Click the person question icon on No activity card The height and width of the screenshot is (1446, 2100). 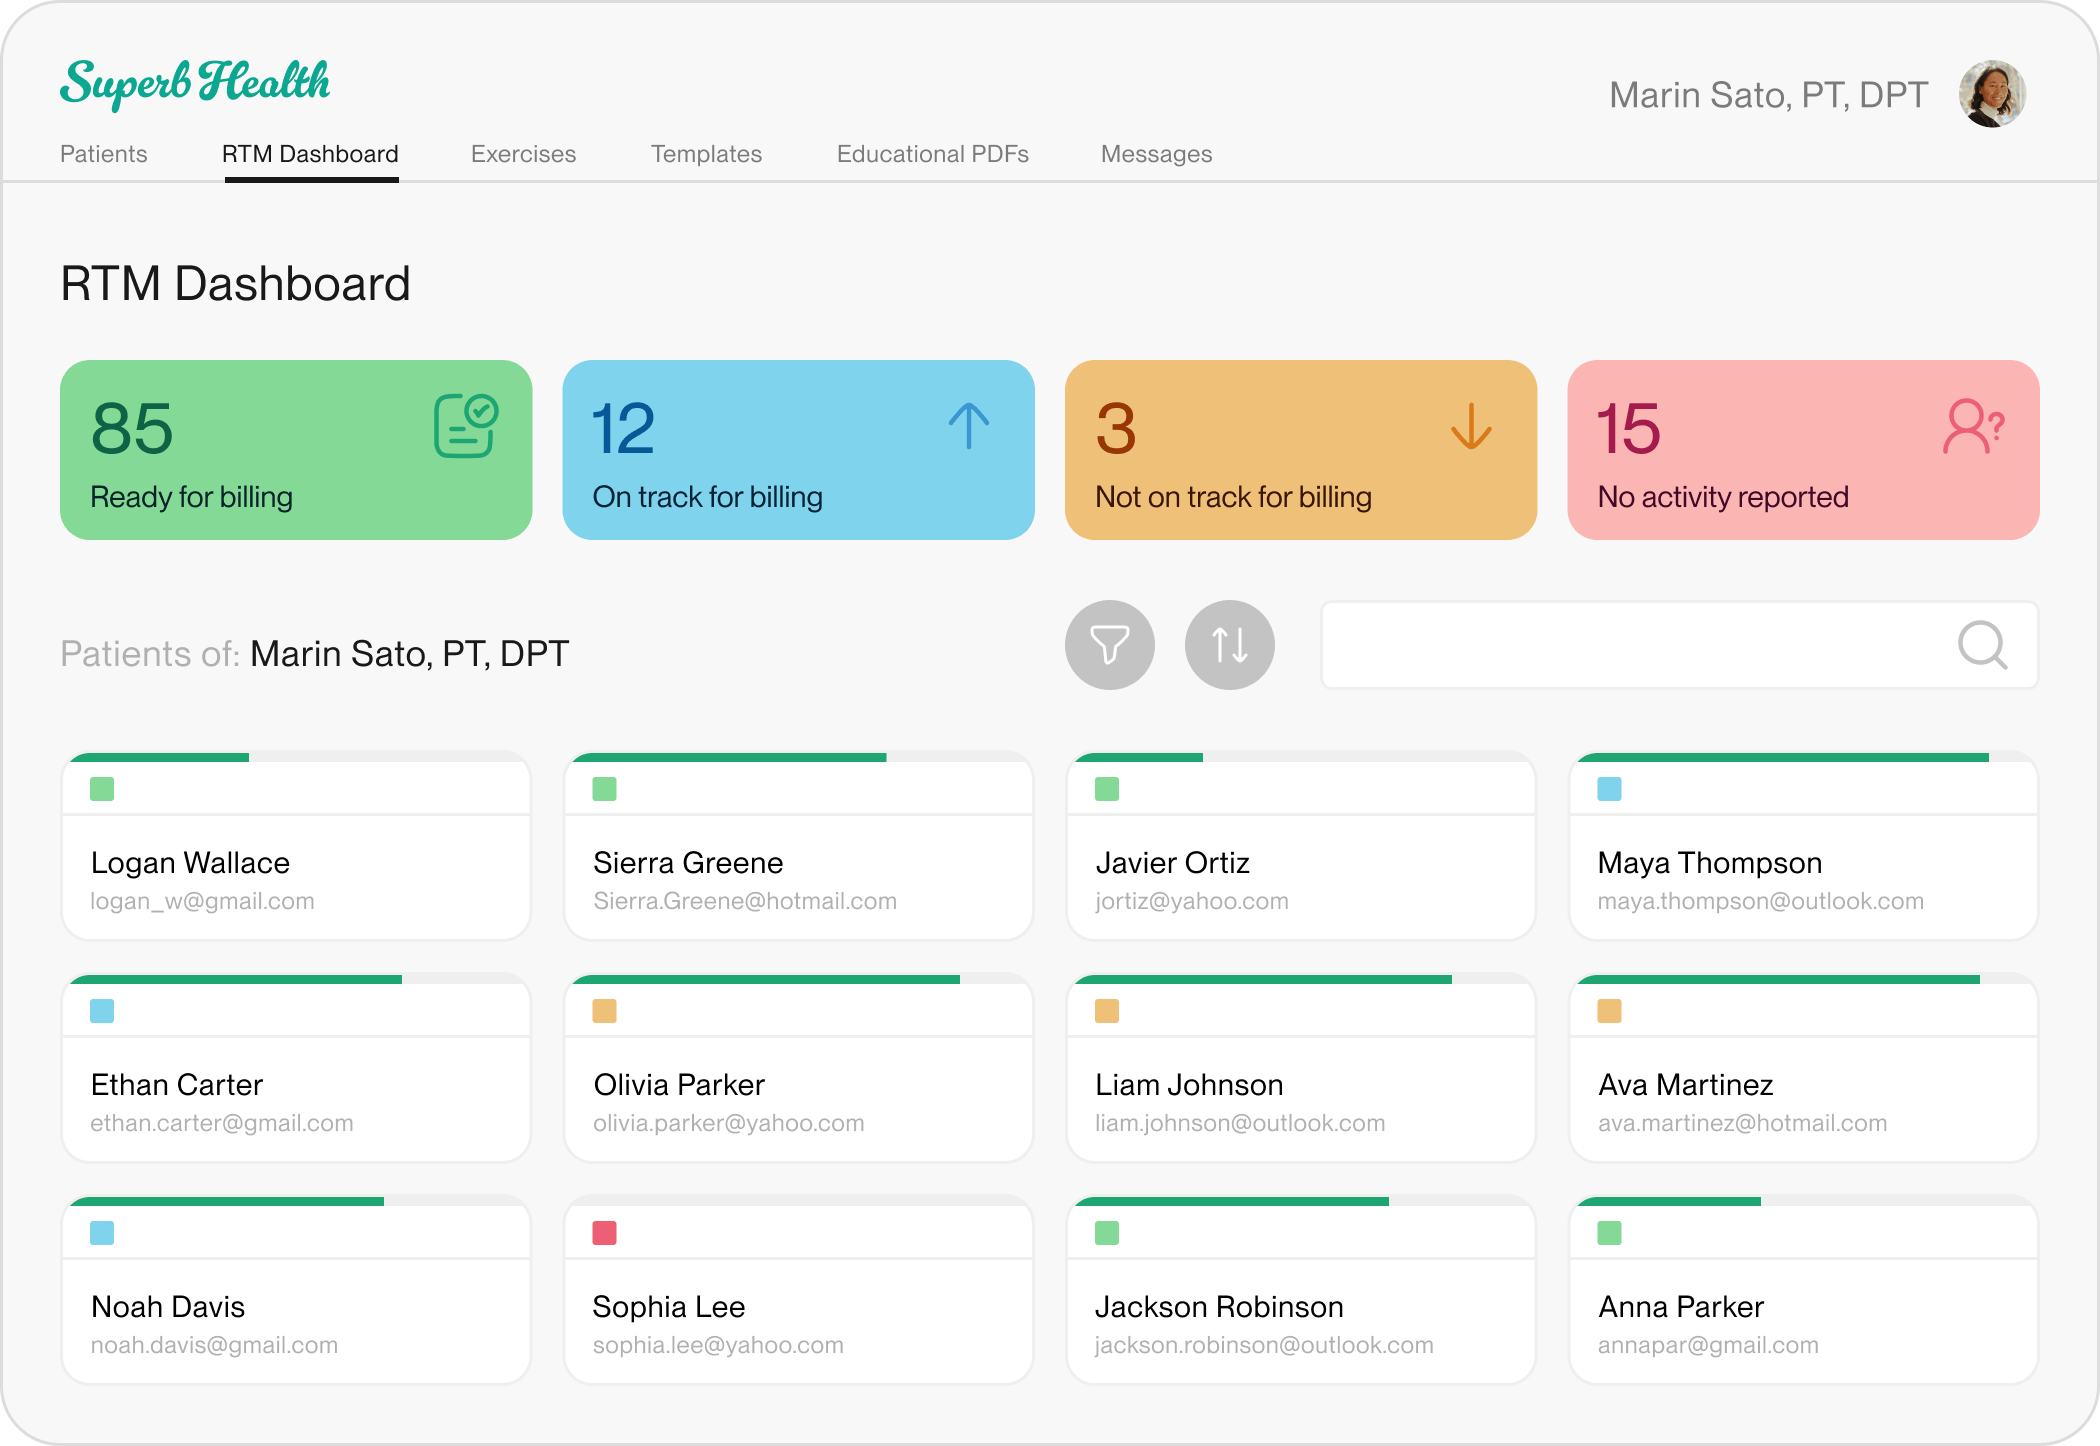(1973, 427)
